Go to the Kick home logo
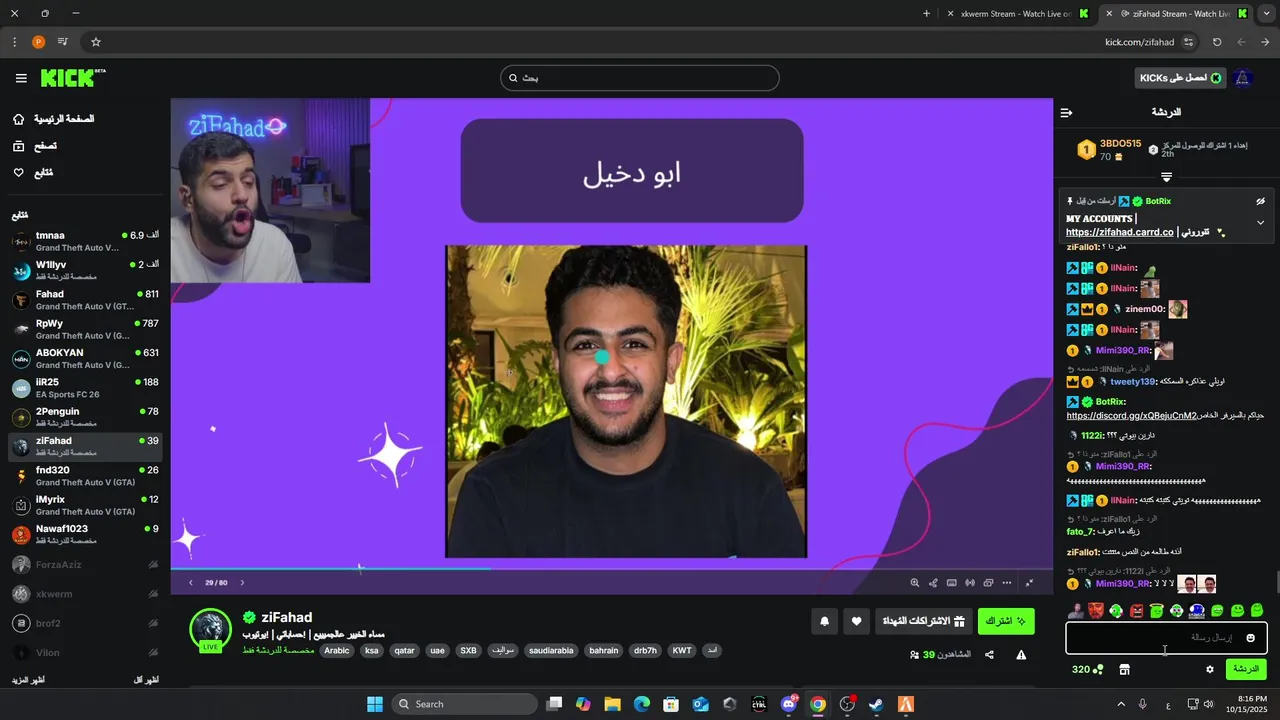 (x=72, y=78)
